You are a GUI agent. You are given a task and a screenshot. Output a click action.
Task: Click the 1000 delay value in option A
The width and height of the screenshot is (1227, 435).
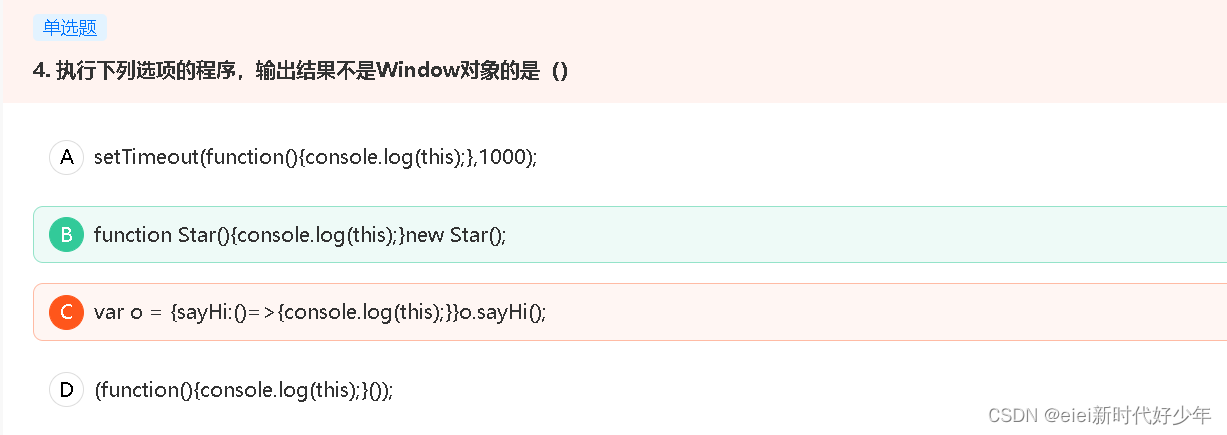[504, 158]
